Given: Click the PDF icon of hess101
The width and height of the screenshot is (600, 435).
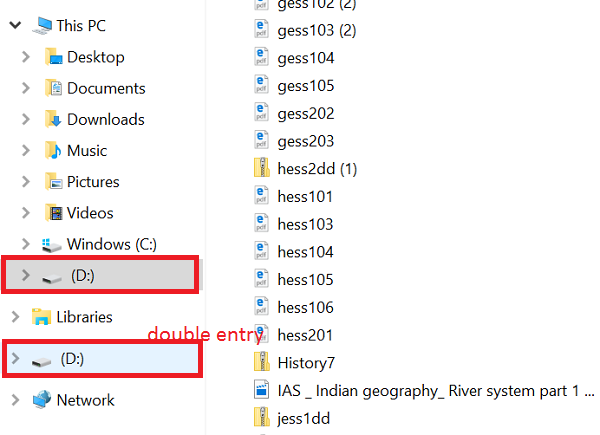Looking at the screenshot, I should (x=261, y=196).
